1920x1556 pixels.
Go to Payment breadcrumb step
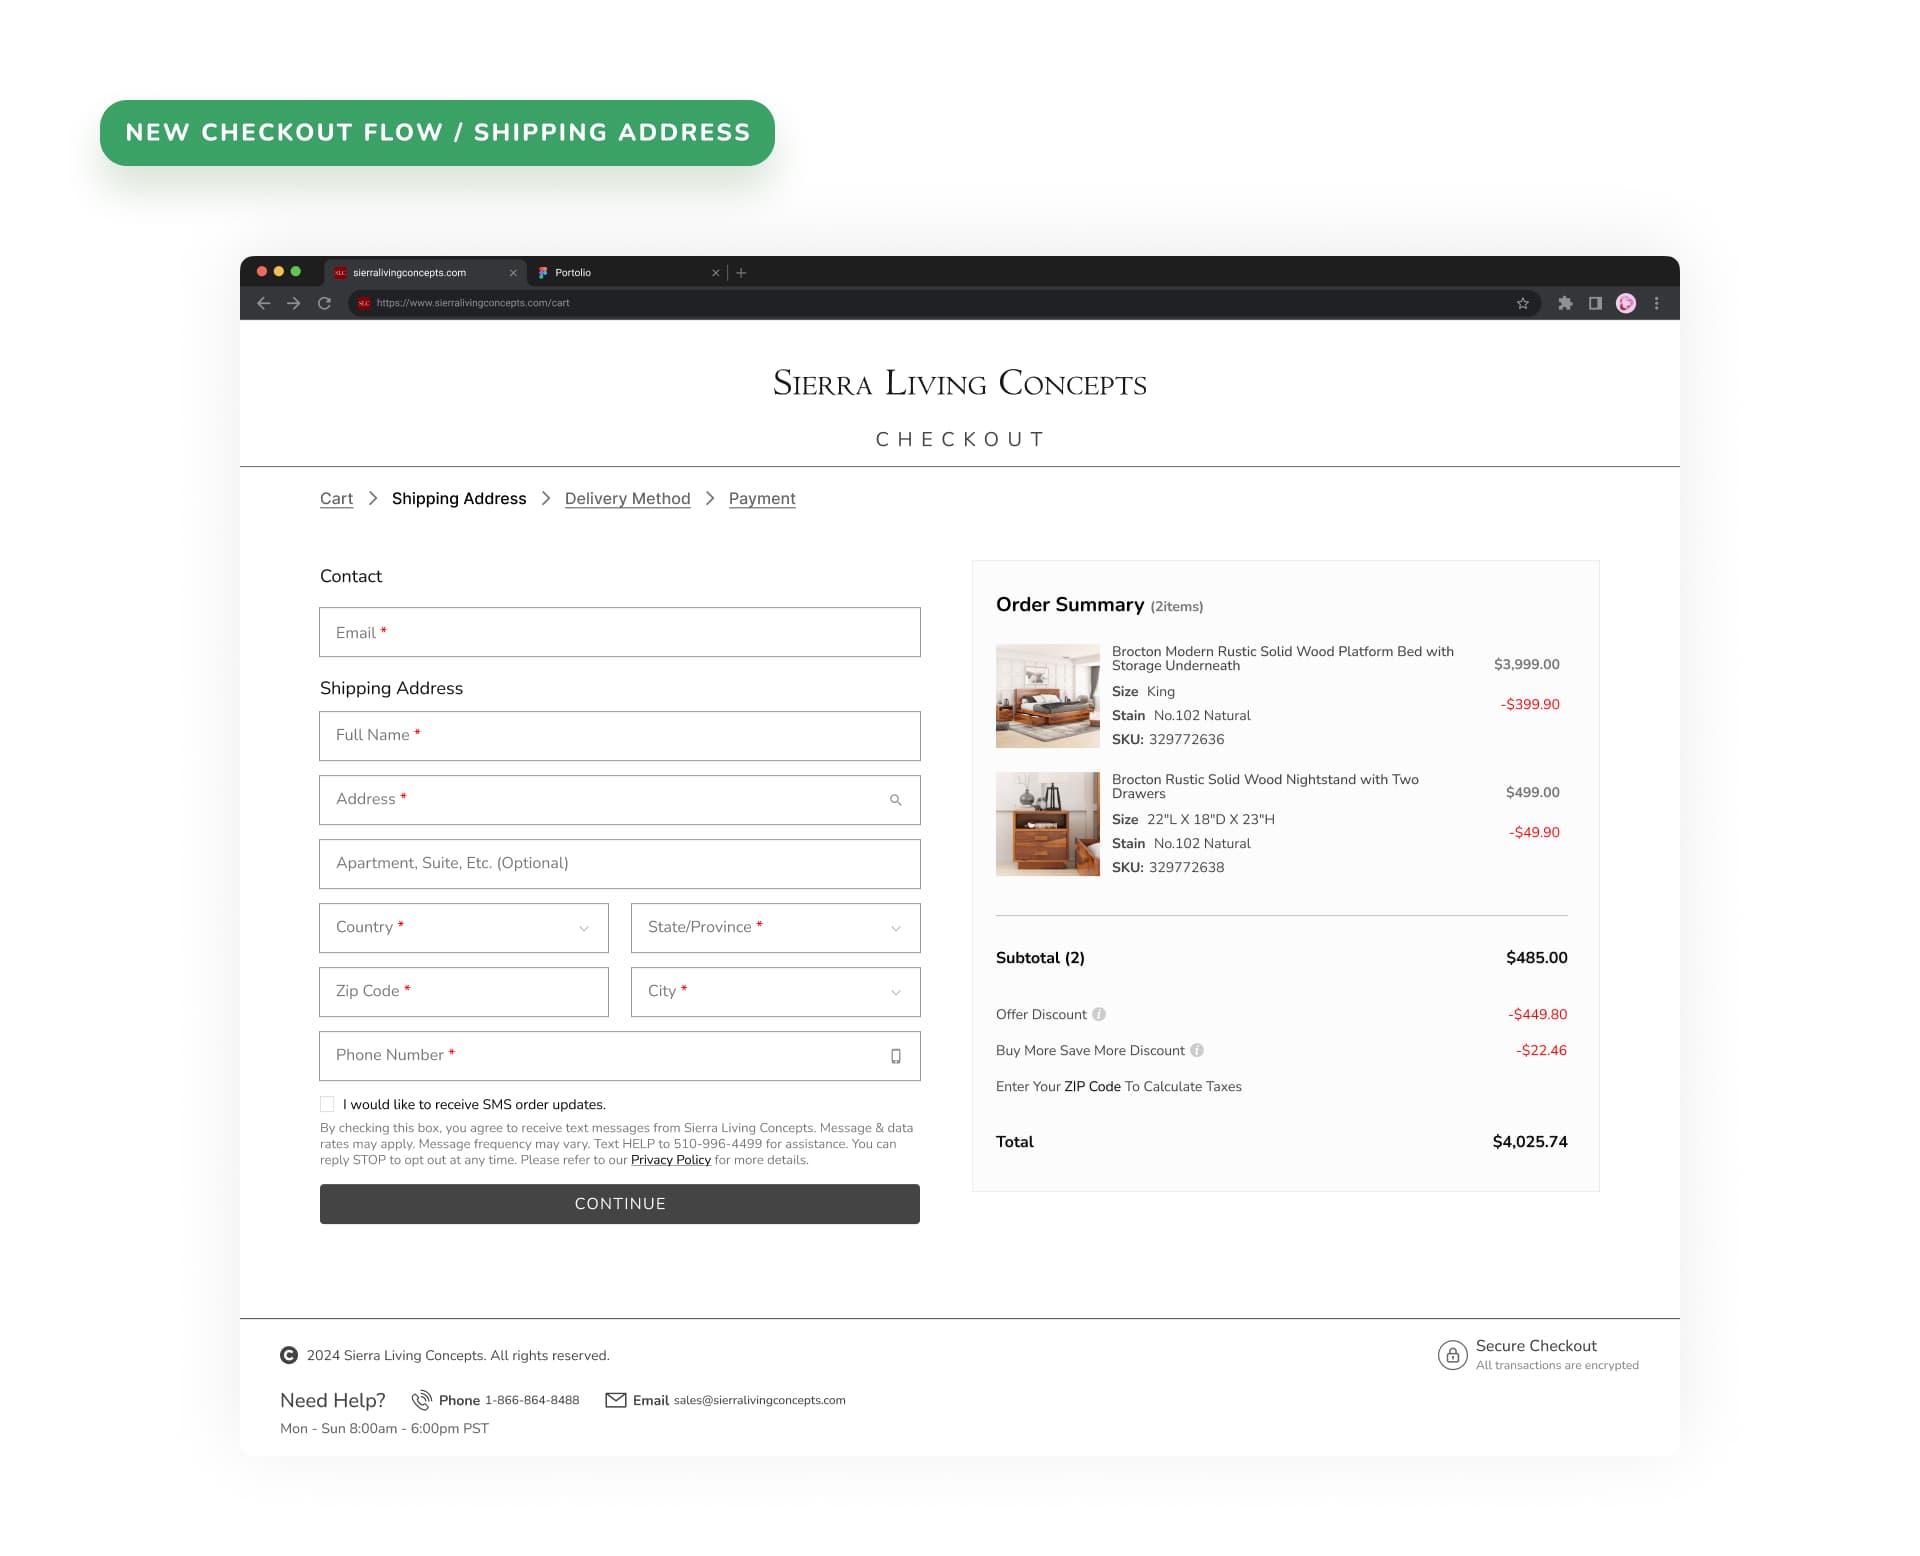[x=762, y=498]
